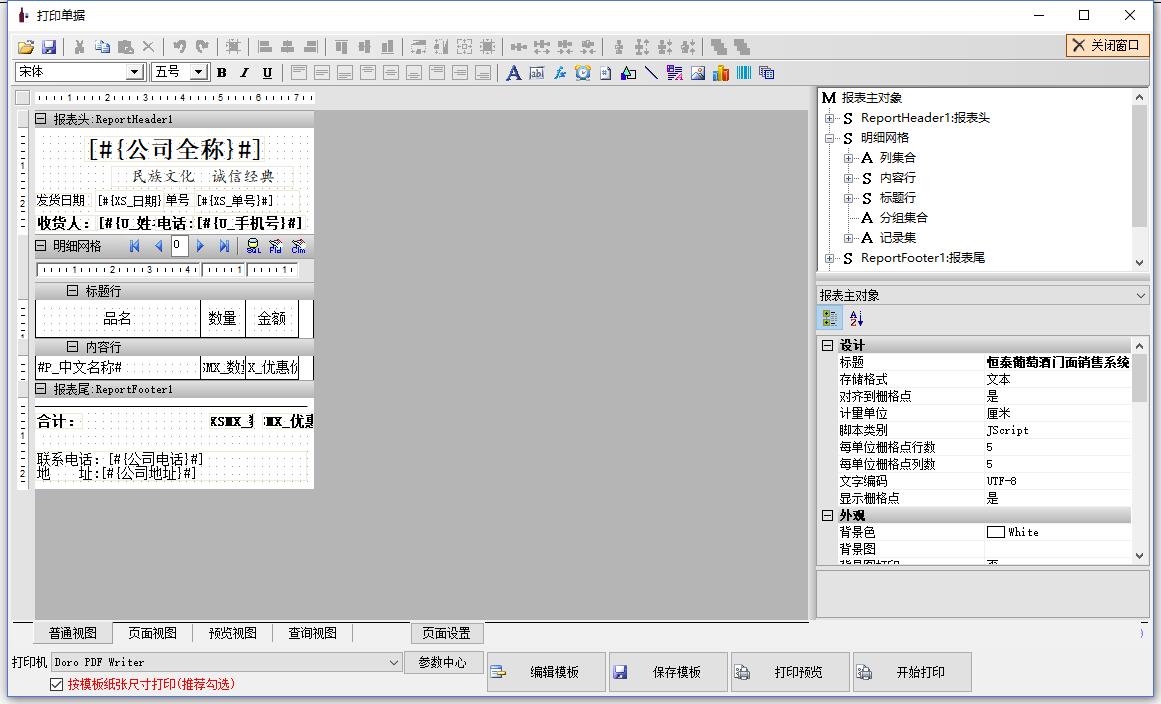Sort properties alphabetically with the AZ icon
The height and width of the screenshot is (704, 1161).
(x=857, y=318)
